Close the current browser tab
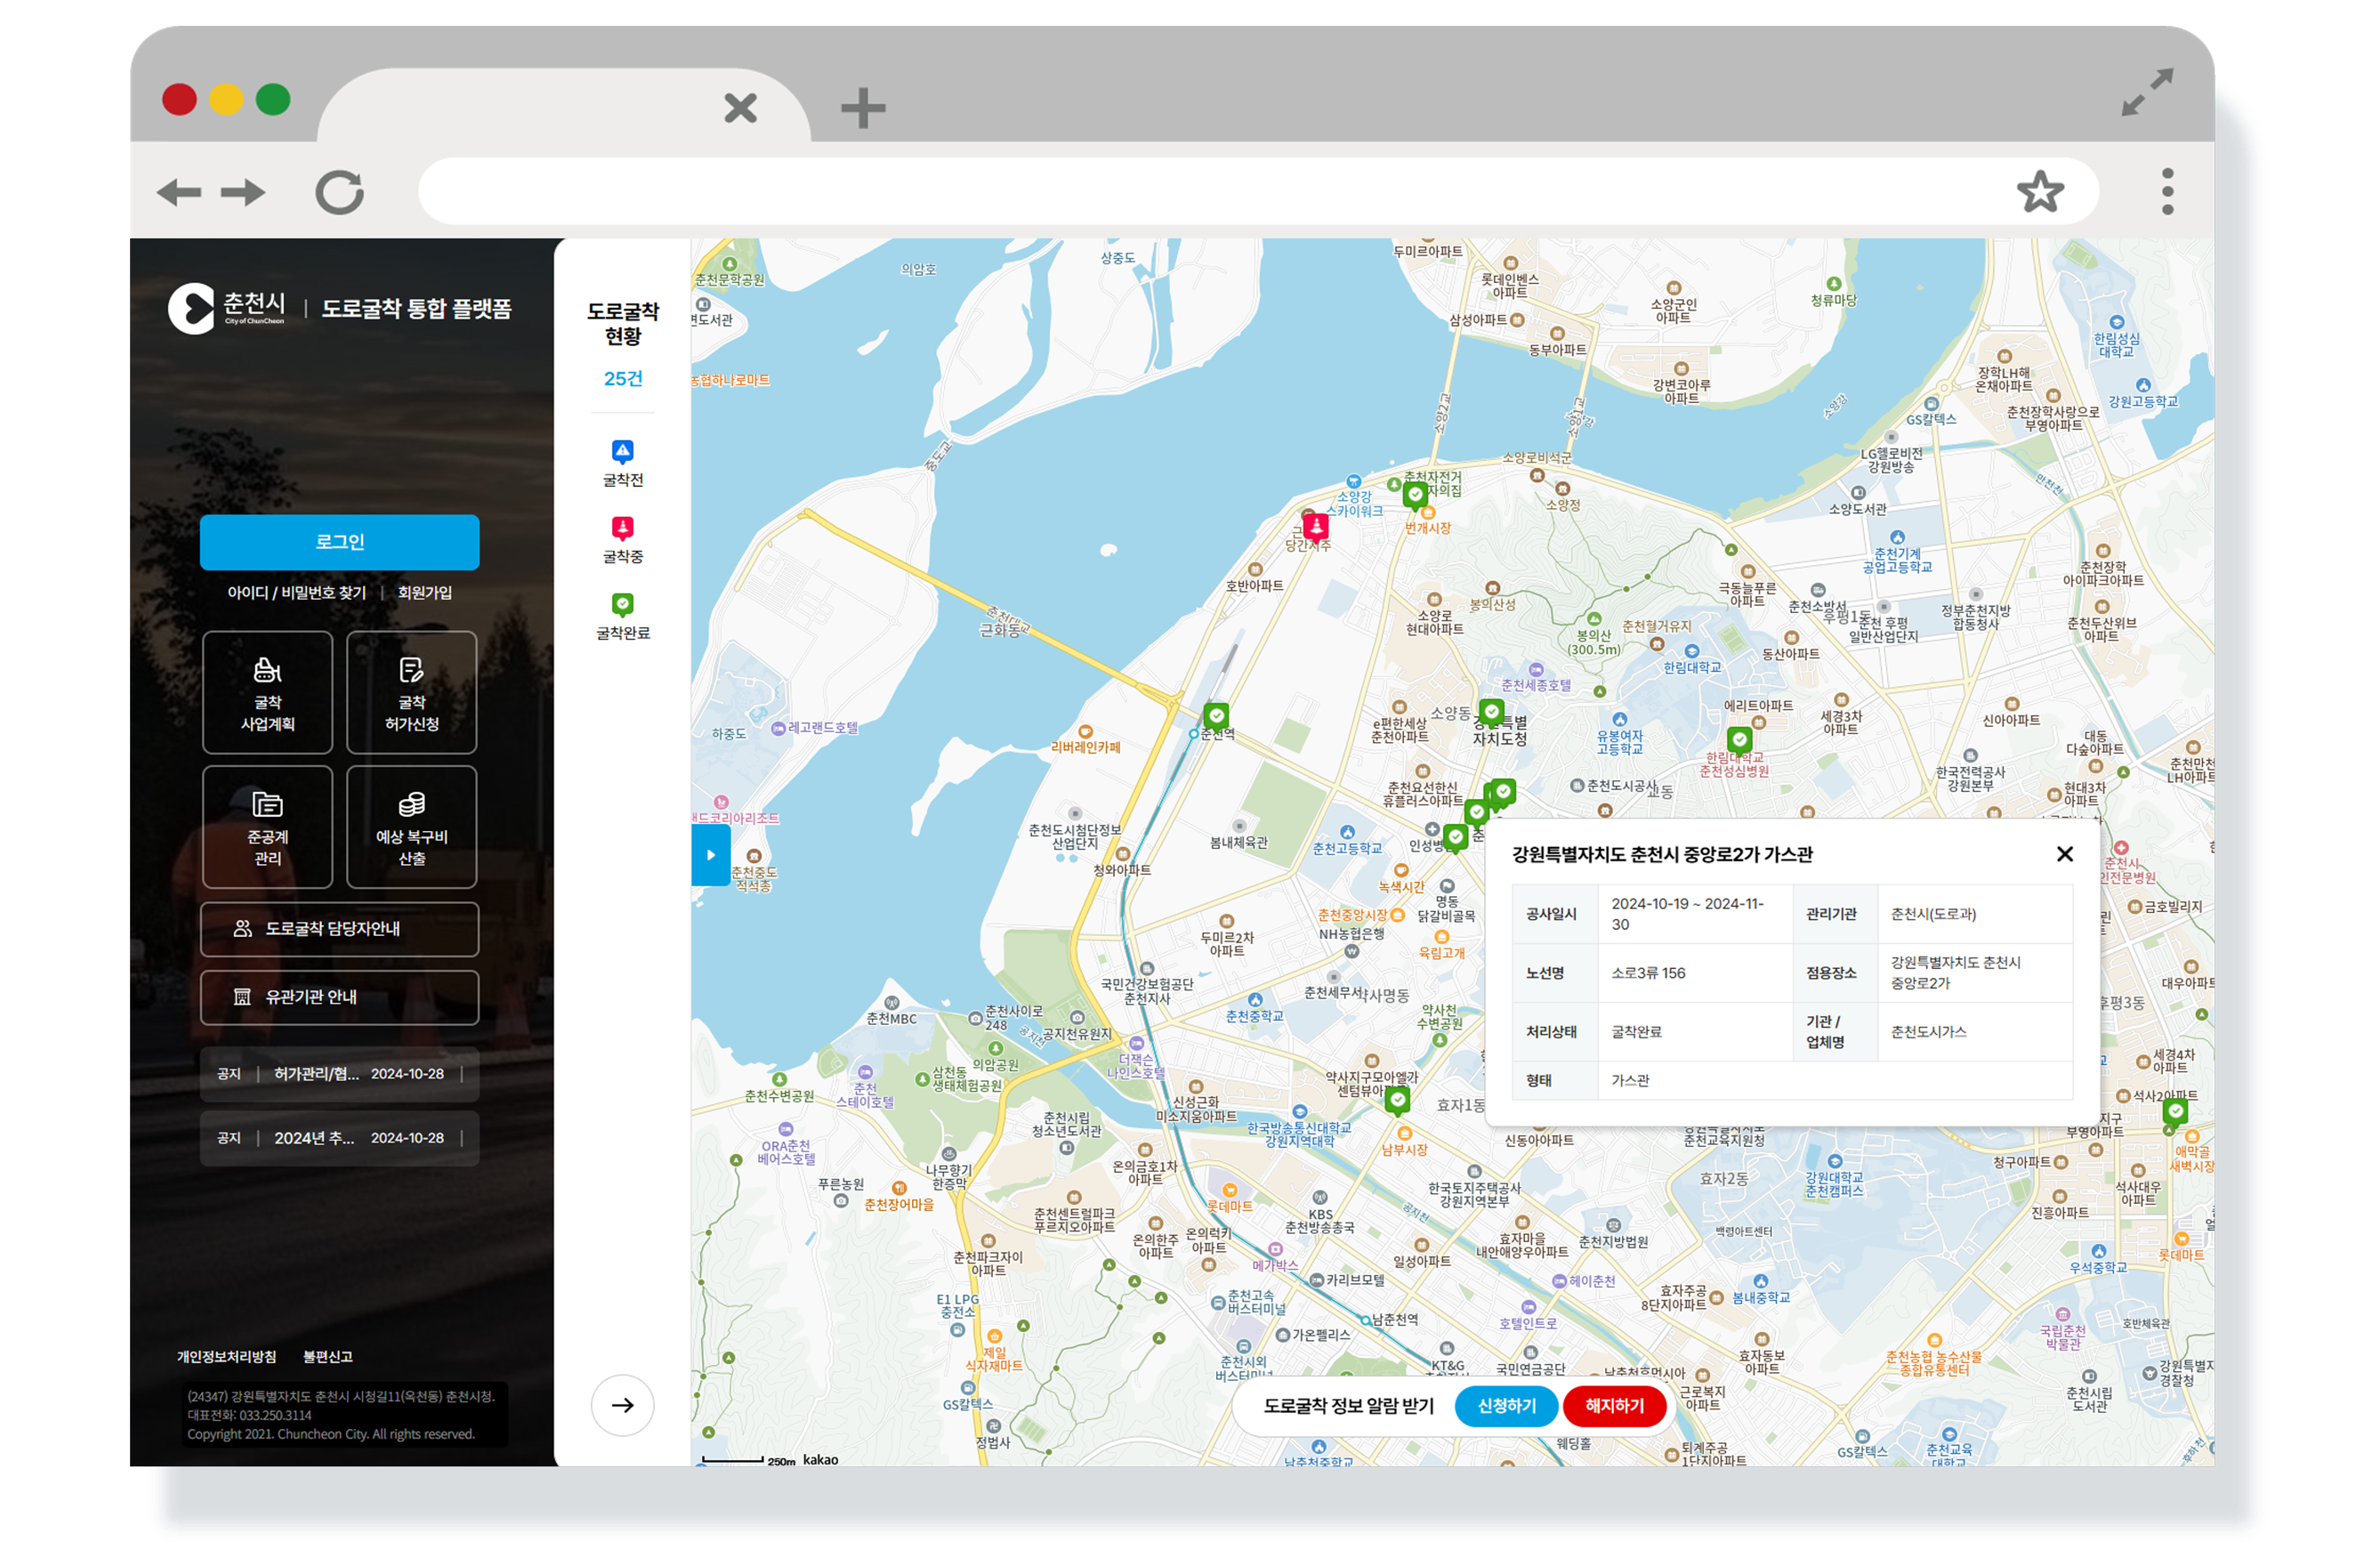This screenshot has height=1550, width=2380. [x=740, y=107]
